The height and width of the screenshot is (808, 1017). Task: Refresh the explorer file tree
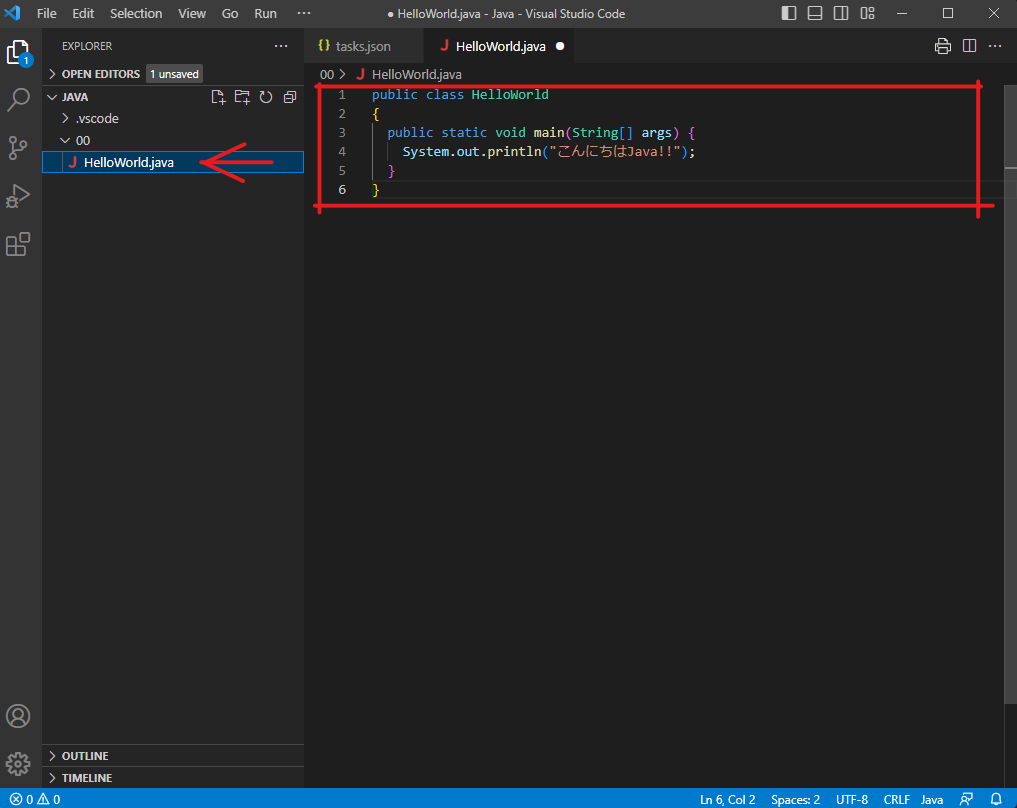[x=266, y=97]
